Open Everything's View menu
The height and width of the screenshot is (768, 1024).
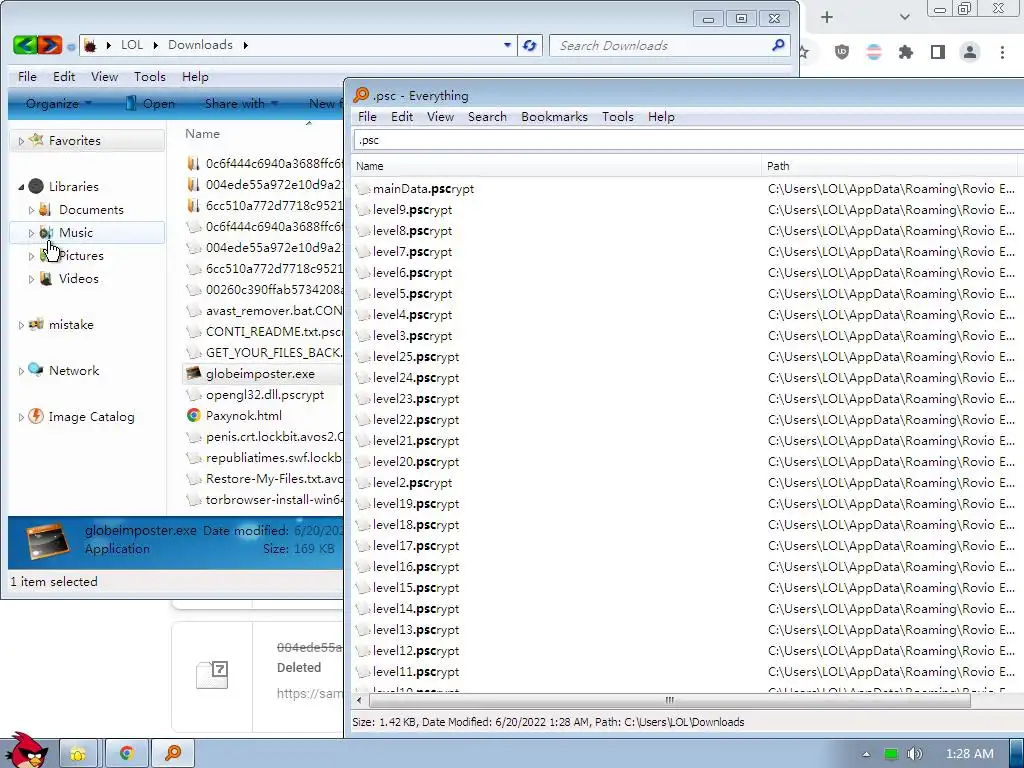tap(440, 117)
